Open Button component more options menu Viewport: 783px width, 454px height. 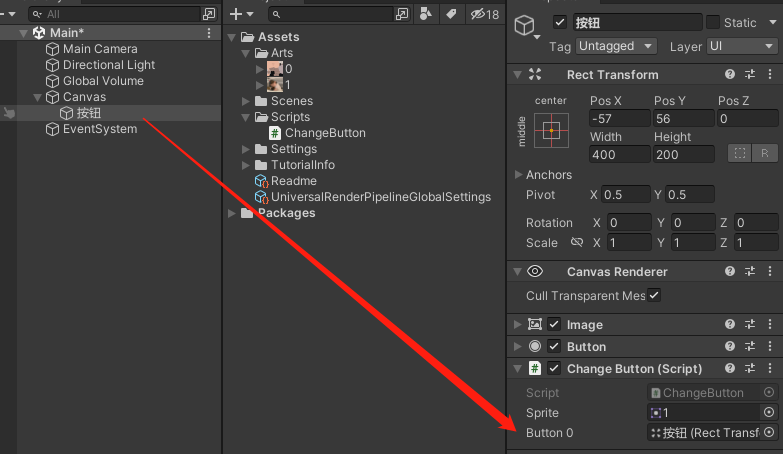point(770,346)
